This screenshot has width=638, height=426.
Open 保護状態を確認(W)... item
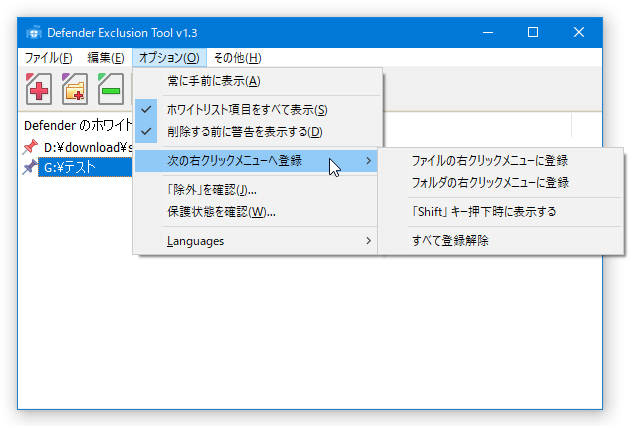click(256, 212)
